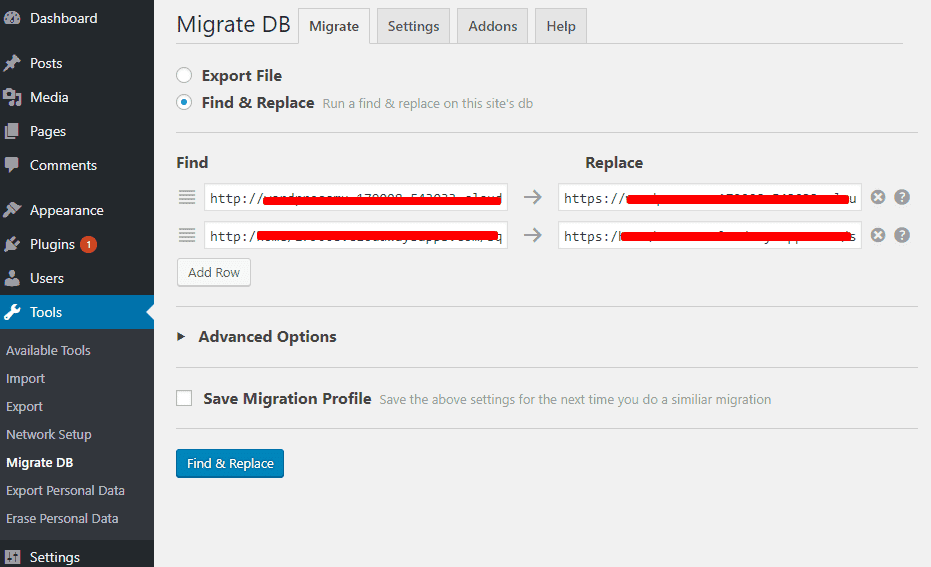Click the Add Row button
The image size is (931, 567).
click(214, 272)
